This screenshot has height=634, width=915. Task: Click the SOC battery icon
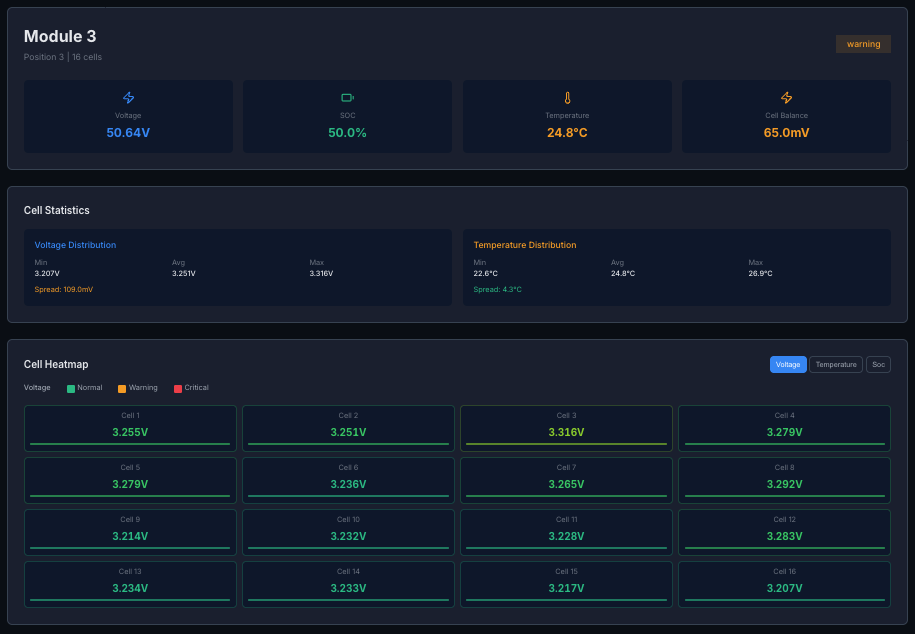(x=347, y=98)
